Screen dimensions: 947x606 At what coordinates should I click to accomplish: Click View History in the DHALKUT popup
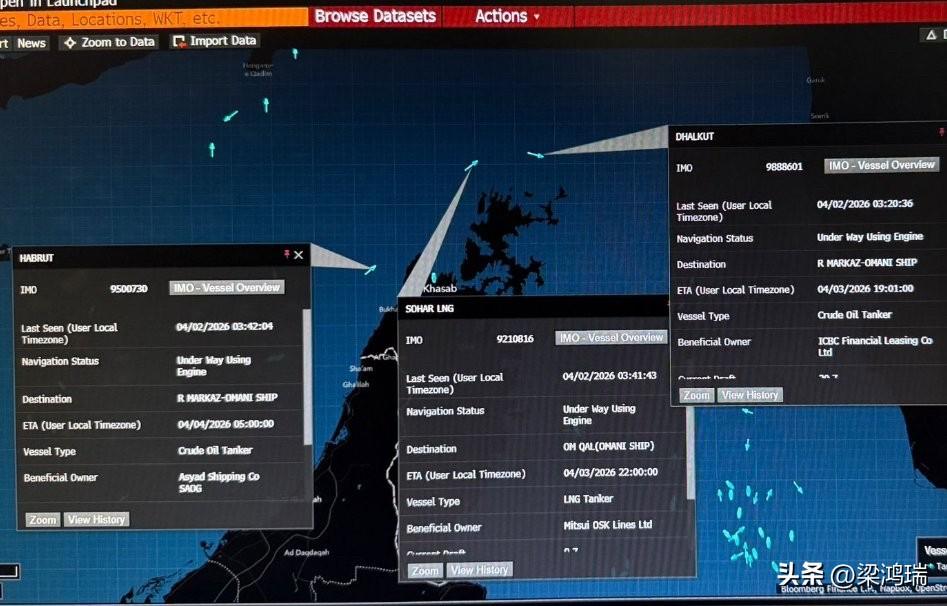tap(750, 395)
